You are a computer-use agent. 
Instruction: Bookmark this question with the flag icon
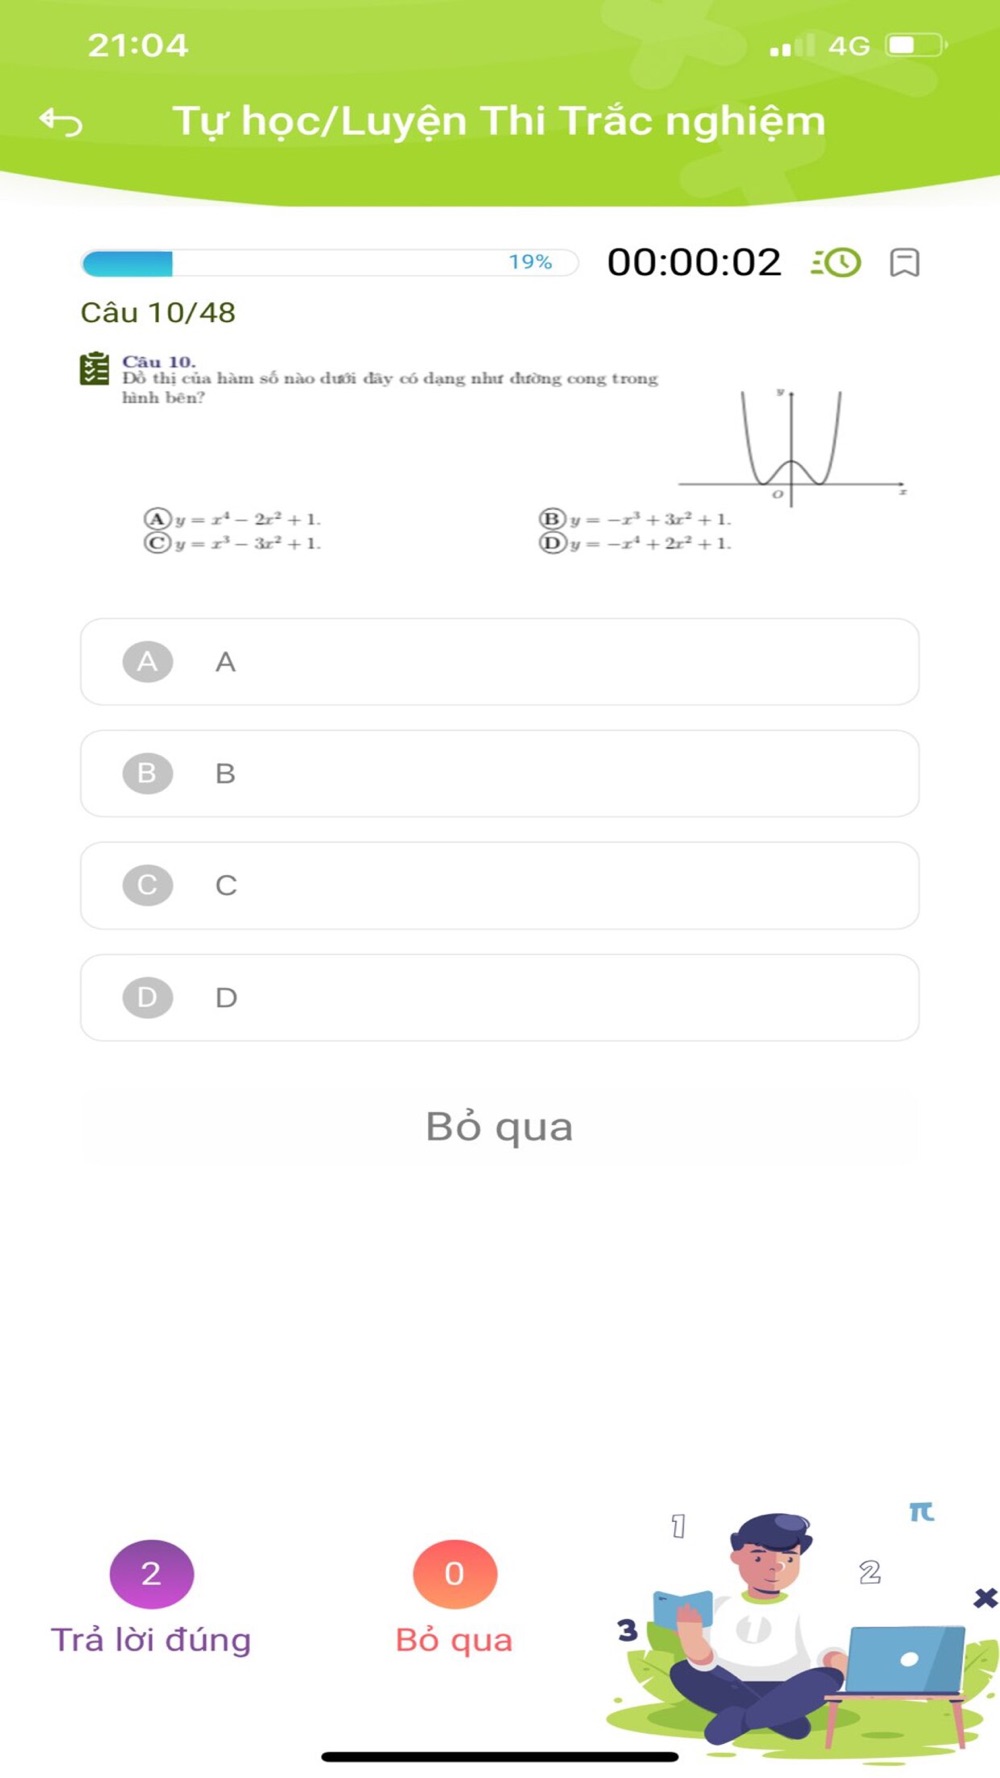(x=904, y=262)
